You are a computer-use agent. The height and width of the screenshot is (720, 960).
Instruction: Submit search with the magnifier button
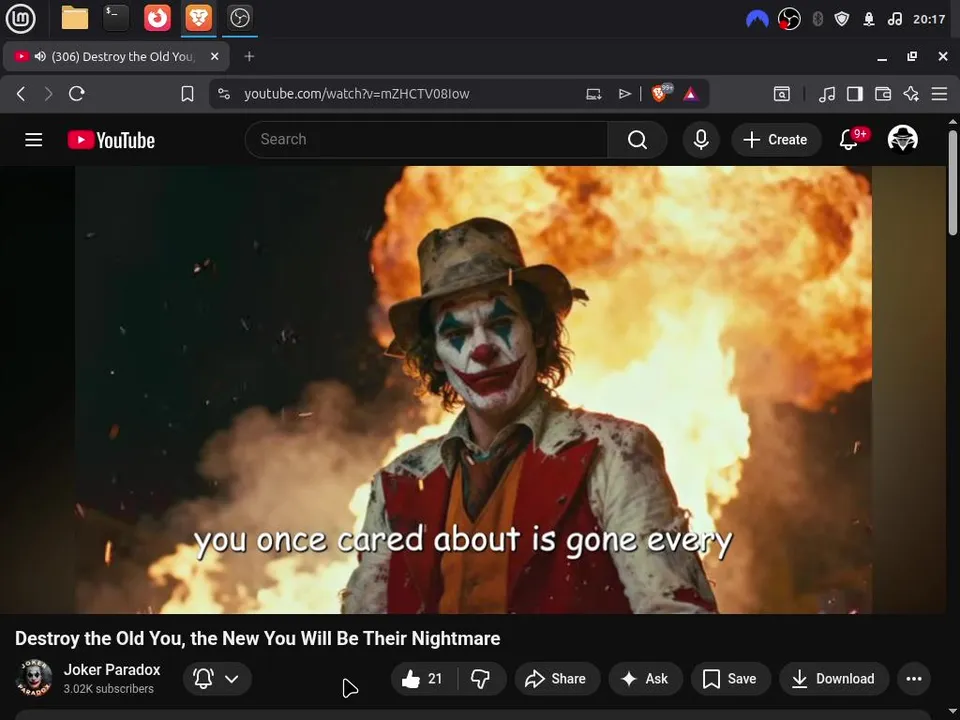point(637,140)
